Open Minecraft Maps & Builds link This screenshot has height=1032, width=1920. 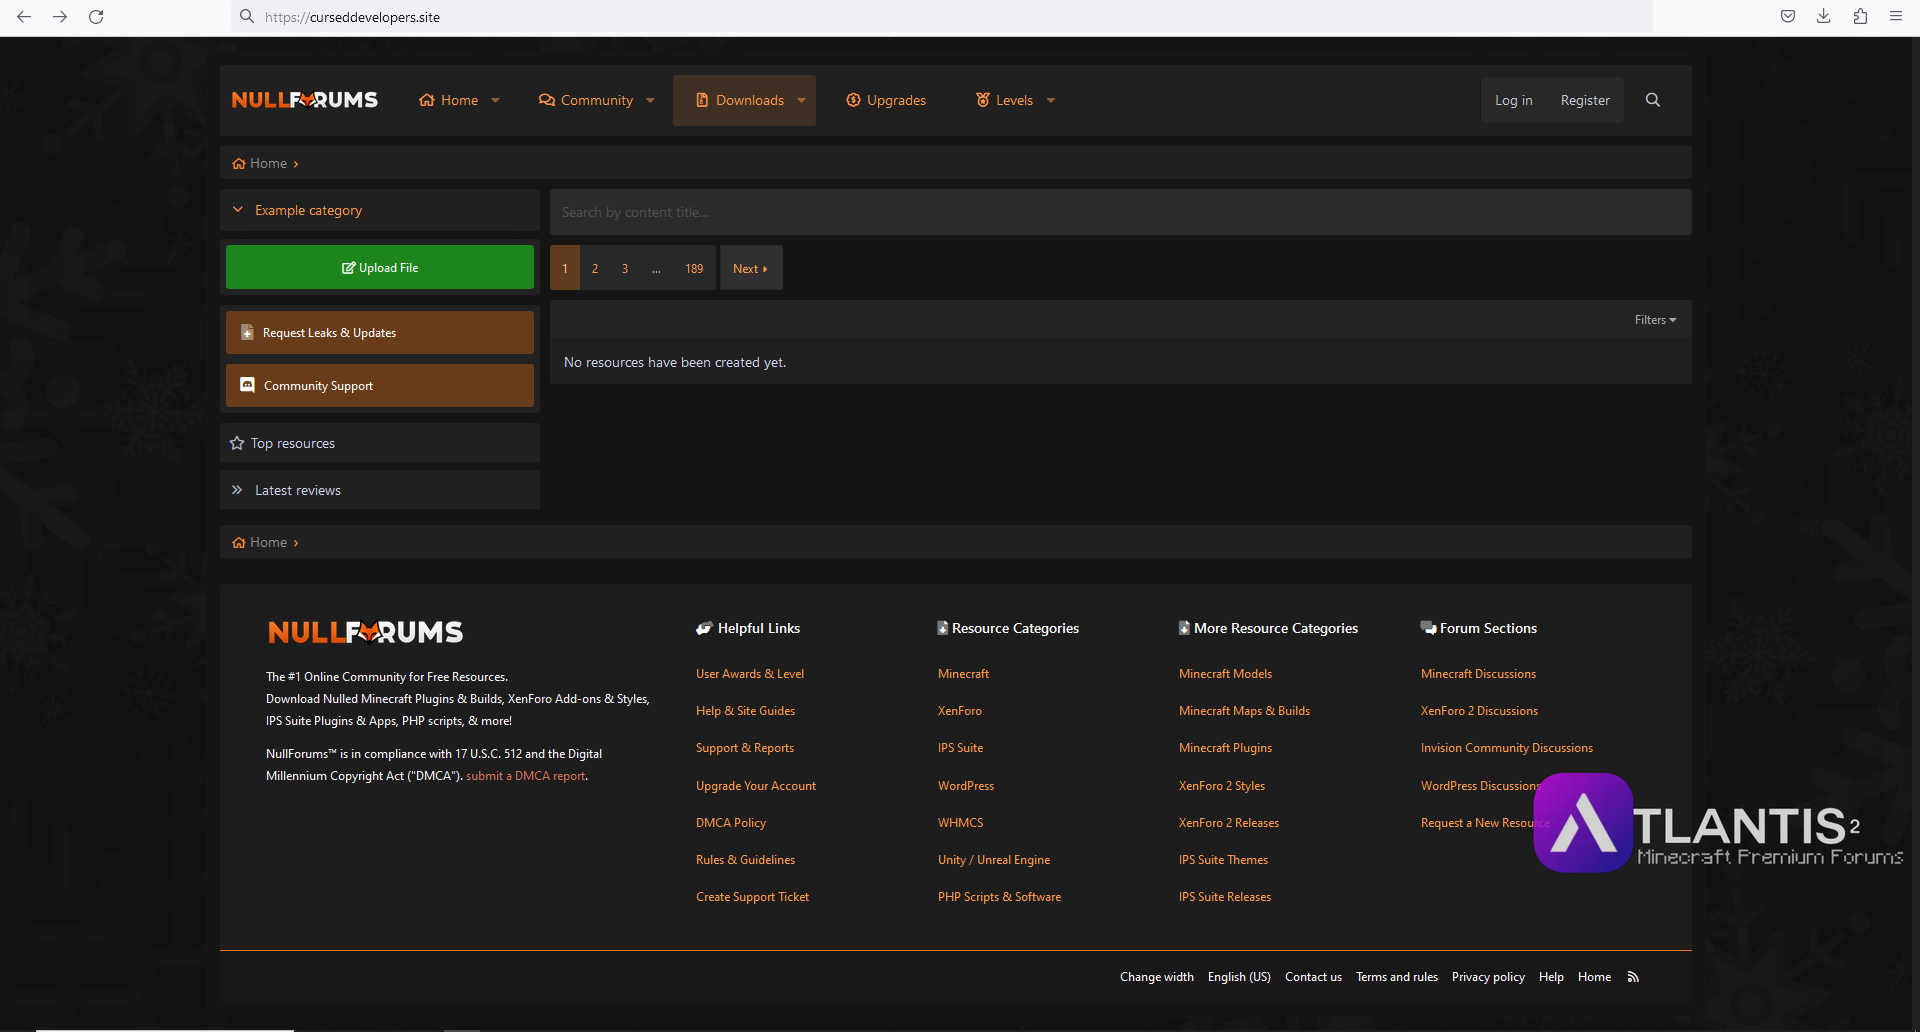click(1244, 711)
